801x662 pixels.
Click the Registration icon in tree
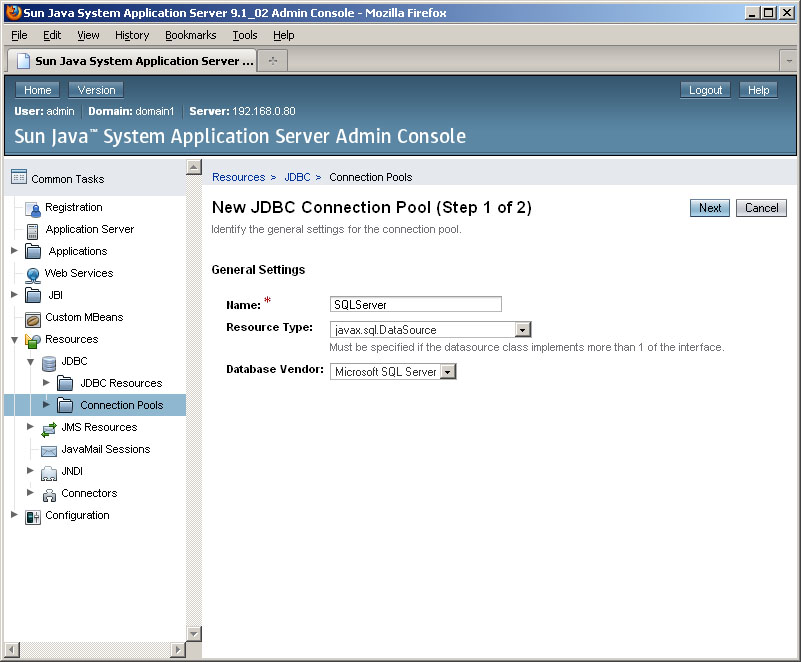(33, 209)
